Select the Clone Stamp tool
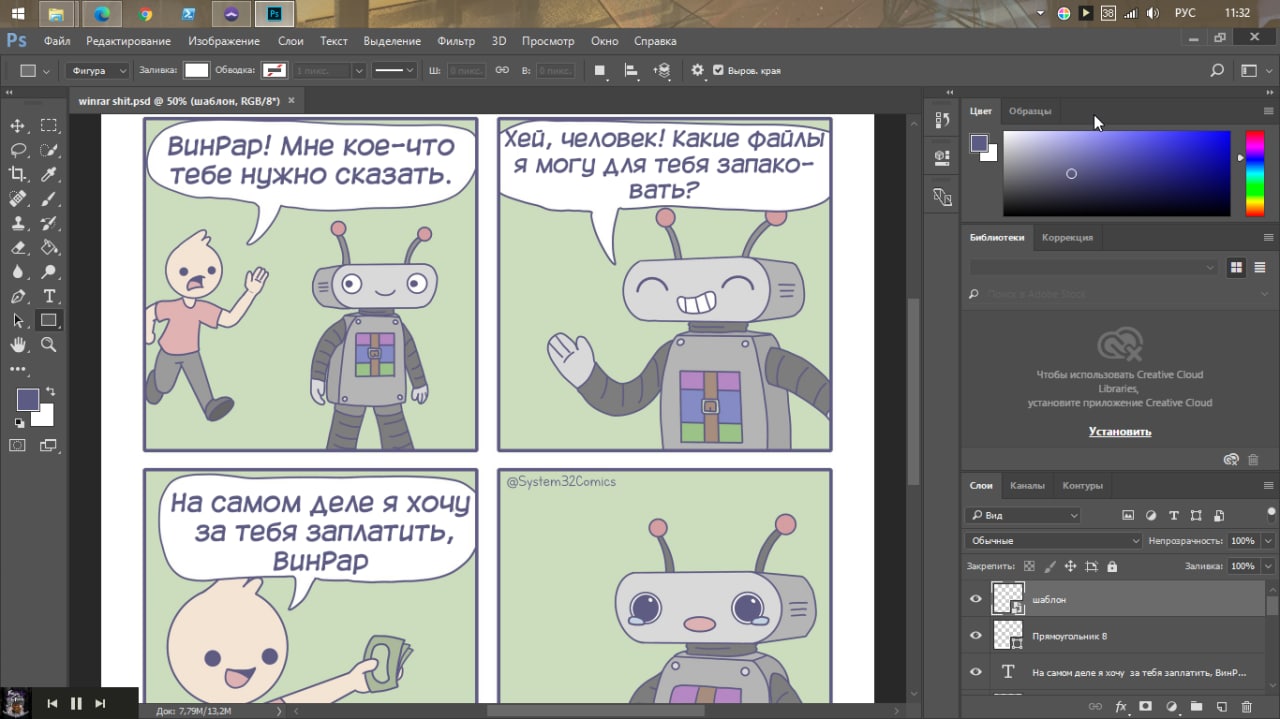The height and width of the screenshot is (719, 1280). point(18,223)
